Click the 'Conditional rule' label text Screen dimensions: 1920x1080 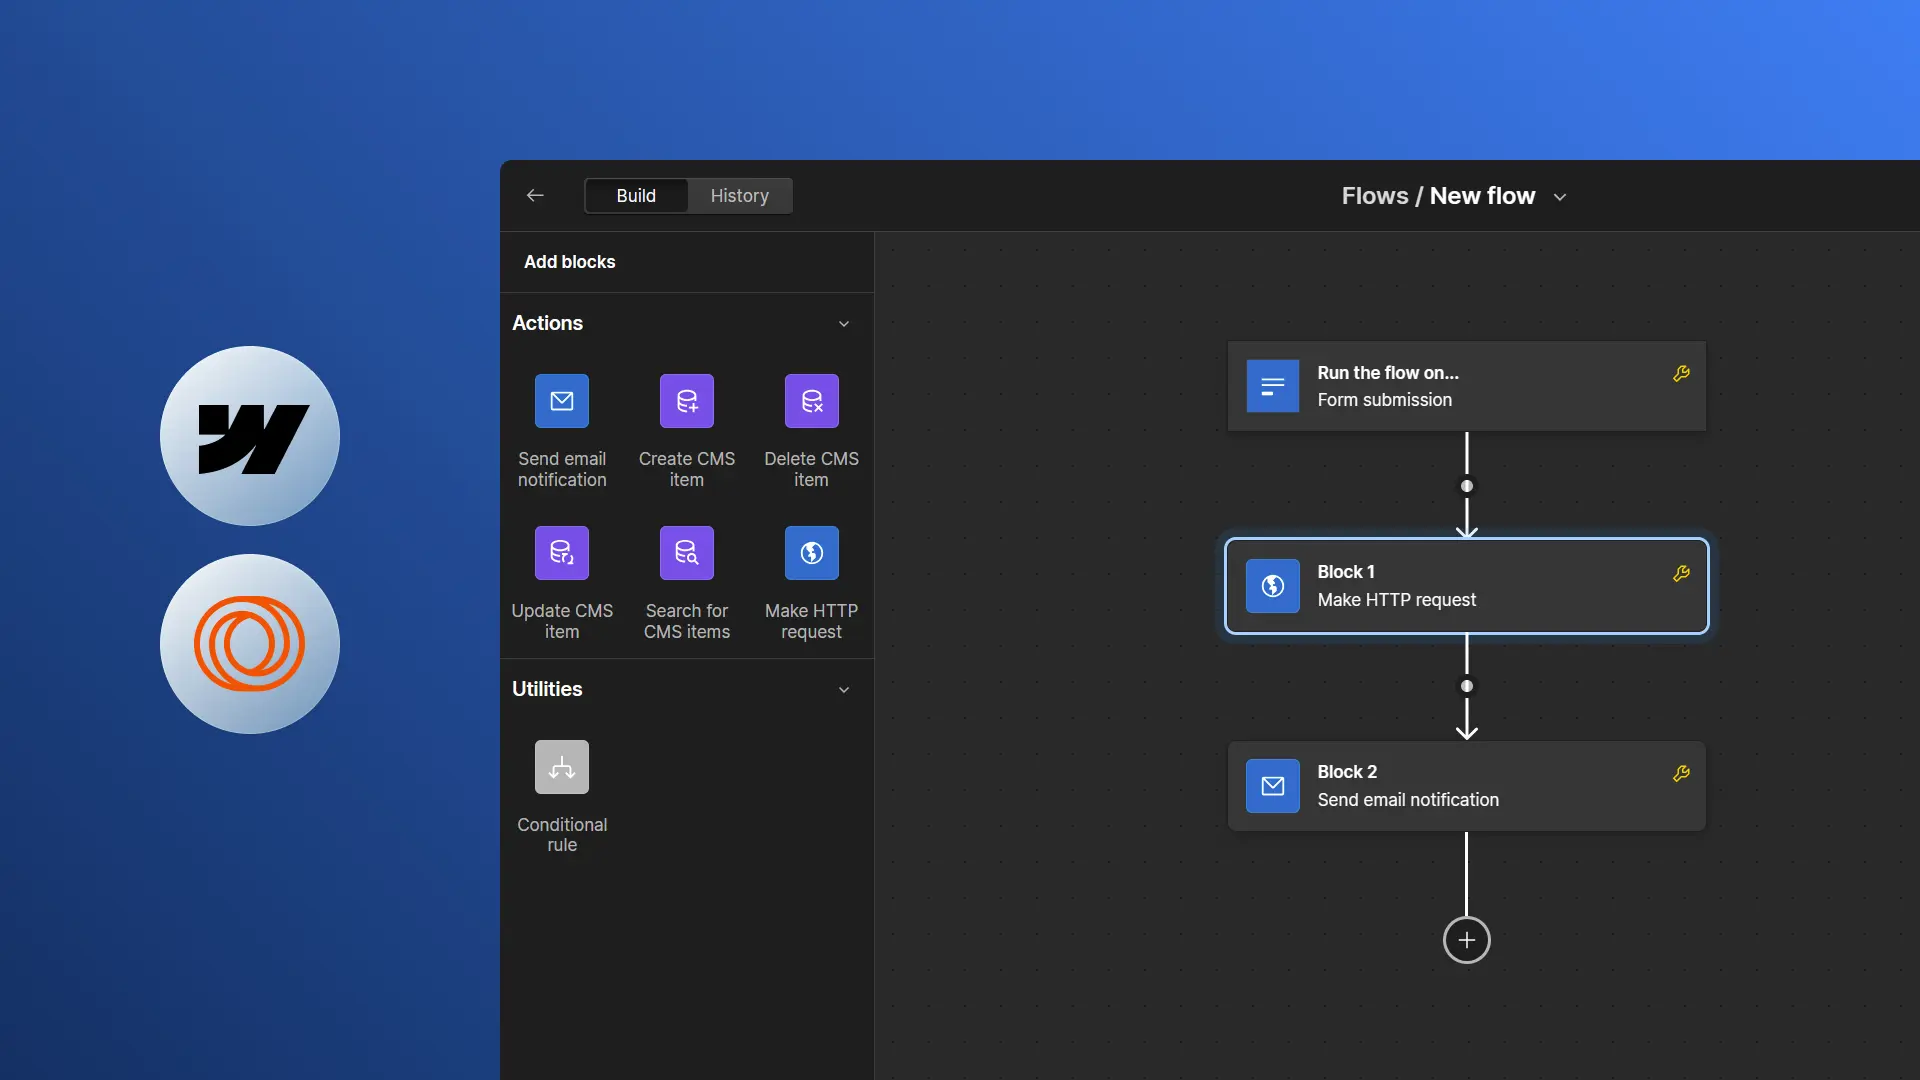coord(562,834)
